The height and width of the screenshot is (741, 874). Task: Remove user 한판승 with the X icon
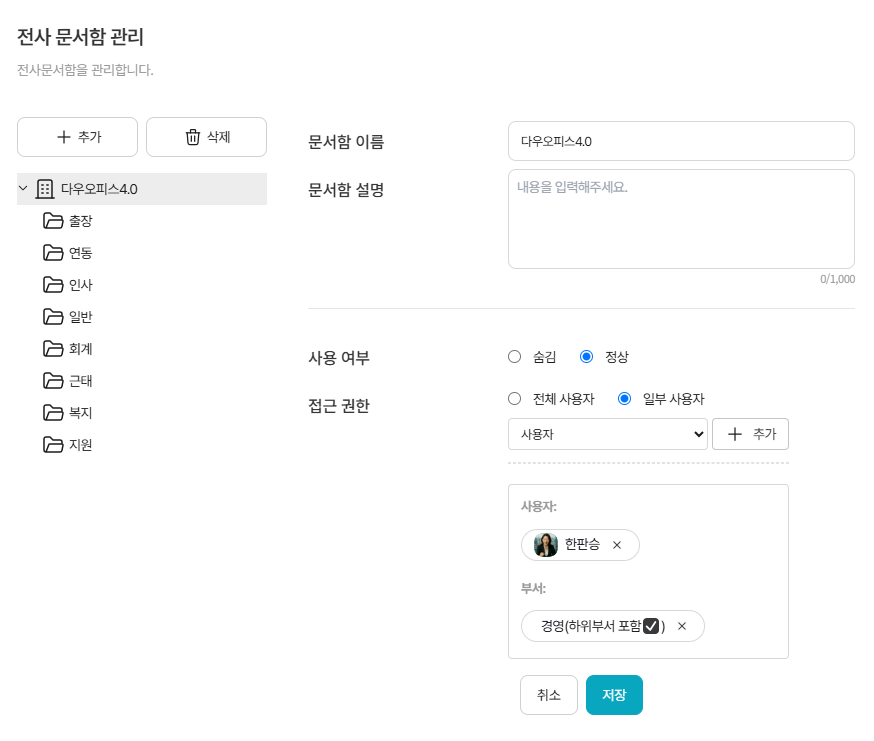[617, 545]
